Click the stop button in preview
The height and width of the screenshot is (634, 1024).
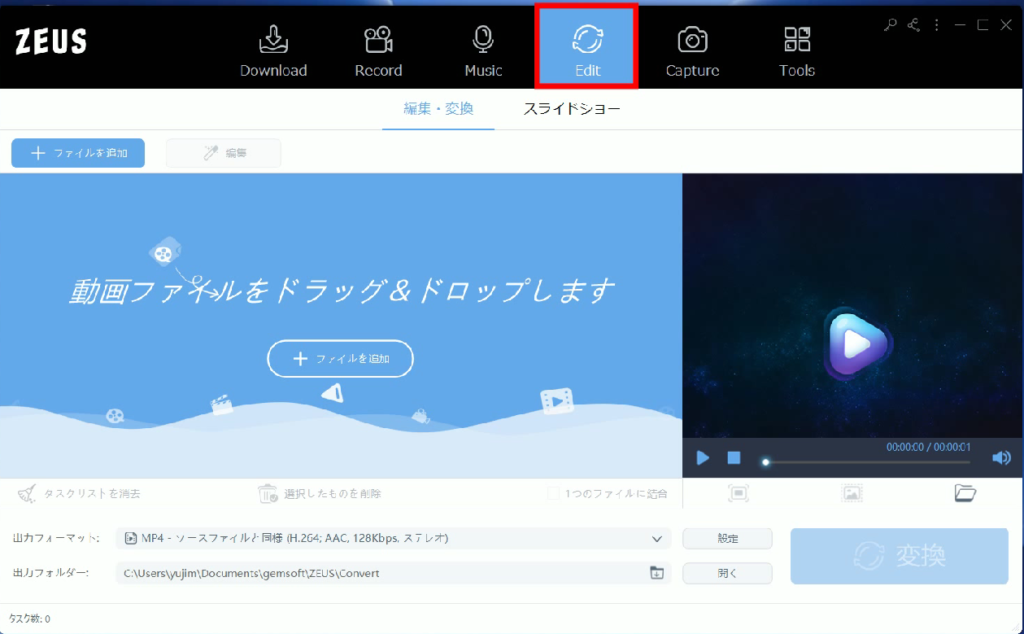(x=734, y=458)
